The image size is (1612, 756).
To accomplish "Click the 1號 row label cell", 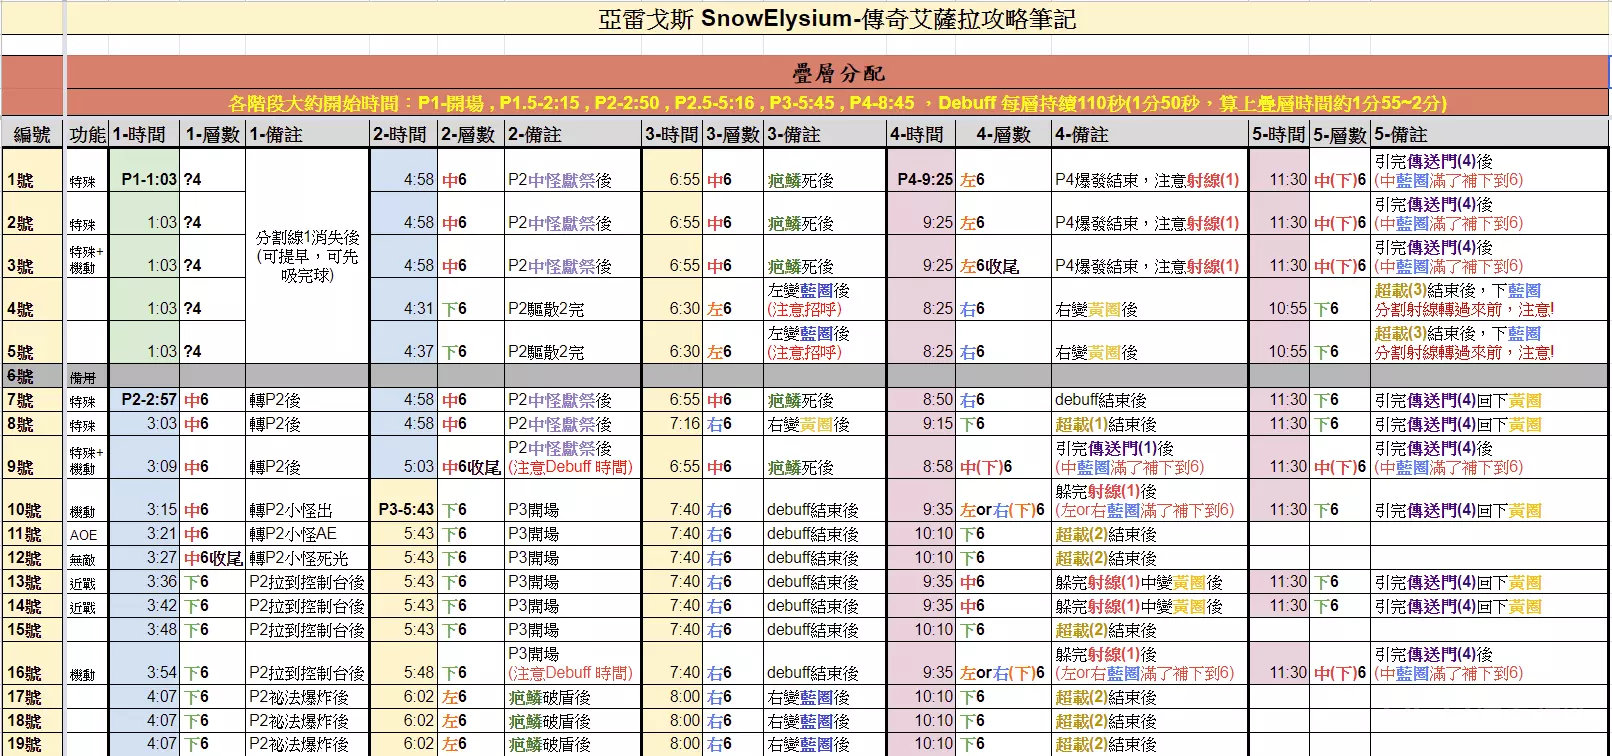I will [x=32, y=180].
